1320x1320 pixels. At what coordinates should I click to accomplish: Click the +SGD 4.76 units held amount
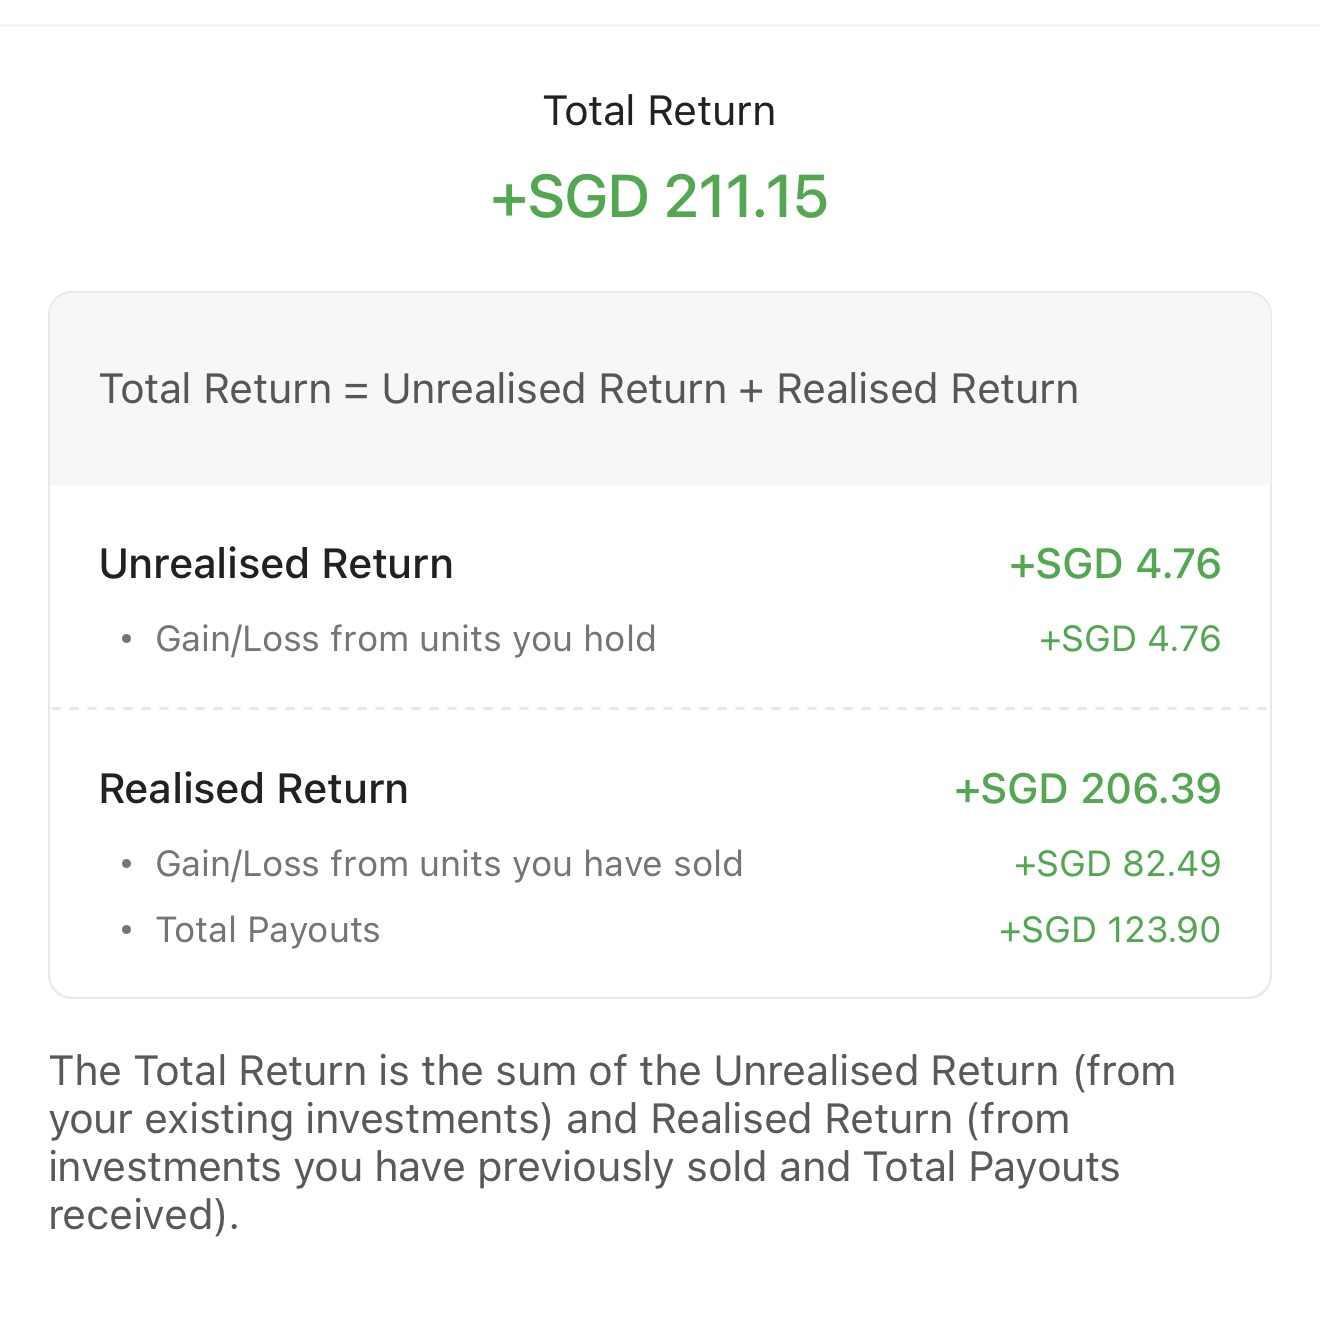(1130, 639)
